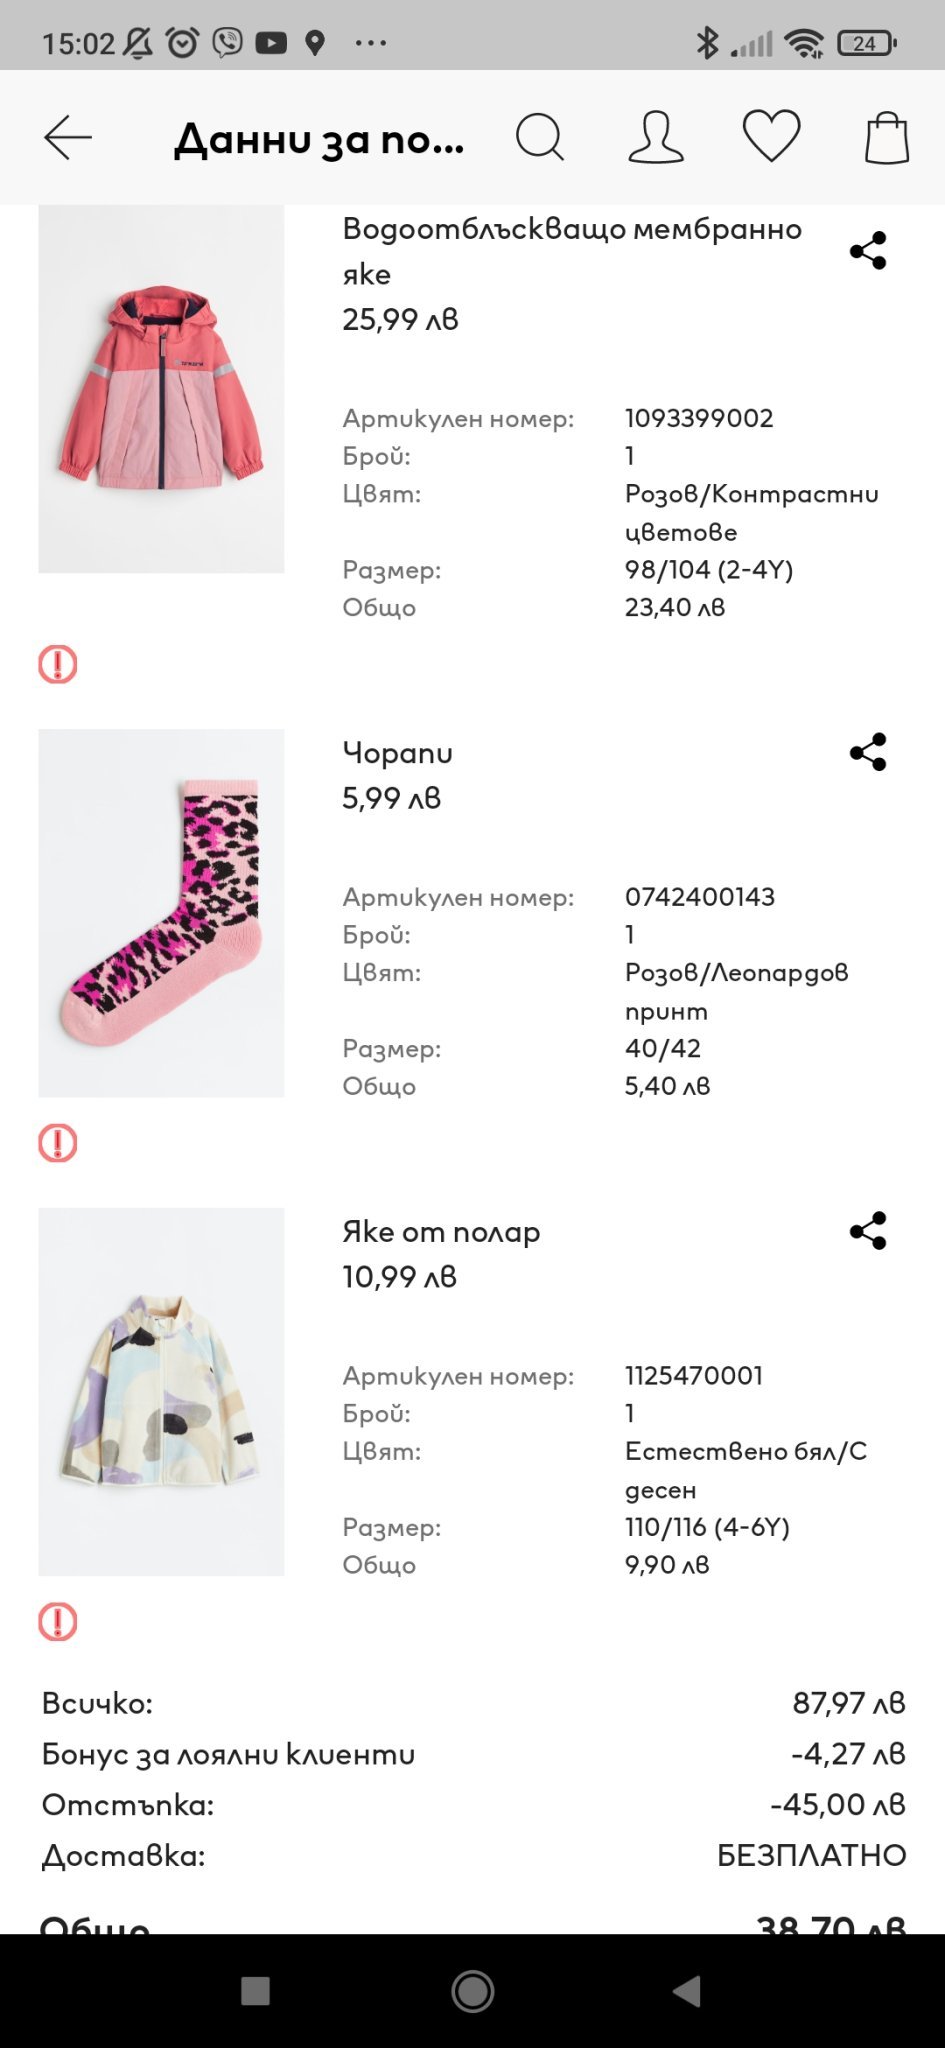Tap warning icon under leopard socks
Image resolution: width=945 pixels, height=2048 pixels.
click(58, 1143)
